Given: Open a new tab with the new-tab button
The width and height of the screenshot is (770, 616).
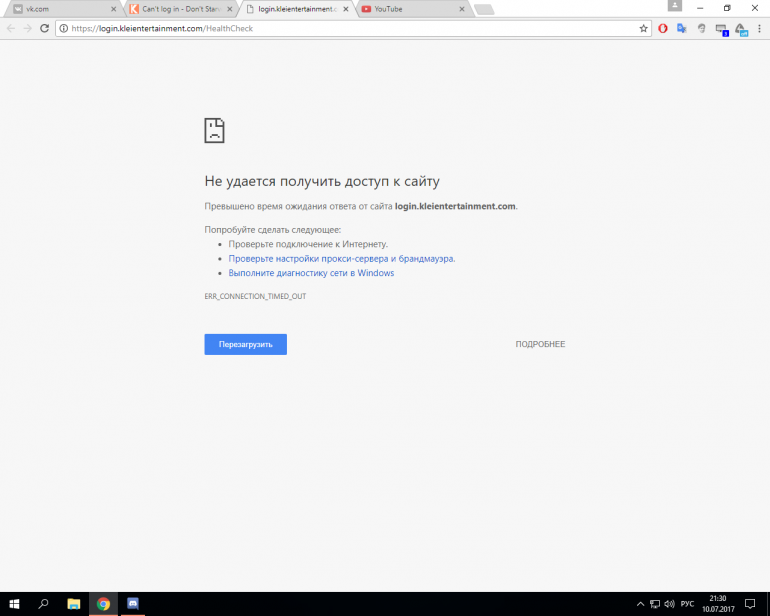Looking at the screenshot, I should point(484,10).
